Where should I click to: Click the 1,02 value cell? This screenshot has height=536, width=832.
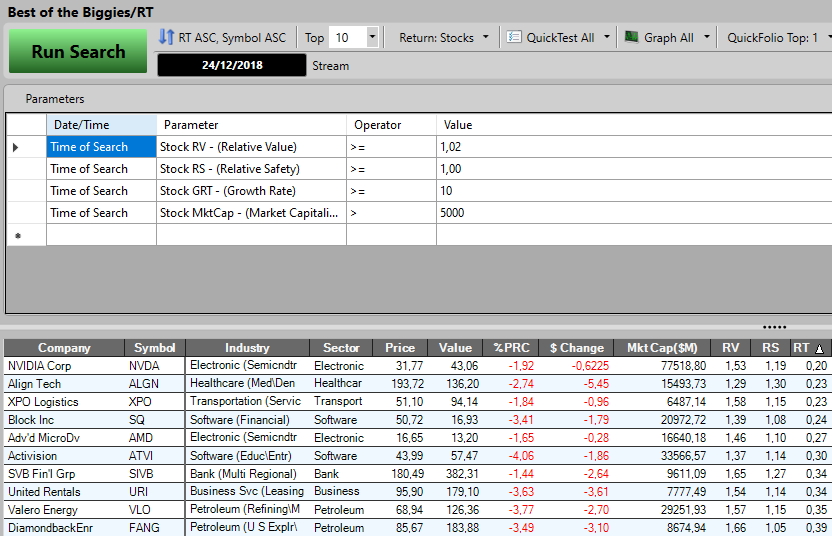(634, 146)
